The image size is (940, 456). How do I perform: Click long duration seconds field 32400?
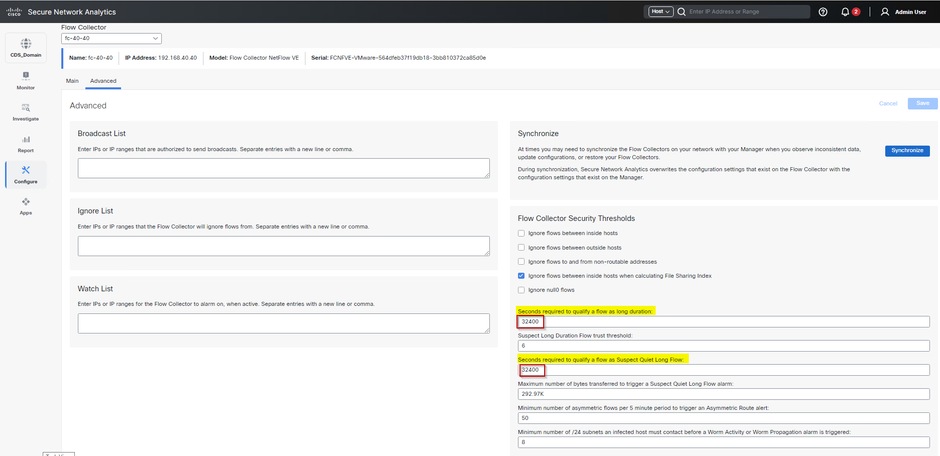click(724, 322)
